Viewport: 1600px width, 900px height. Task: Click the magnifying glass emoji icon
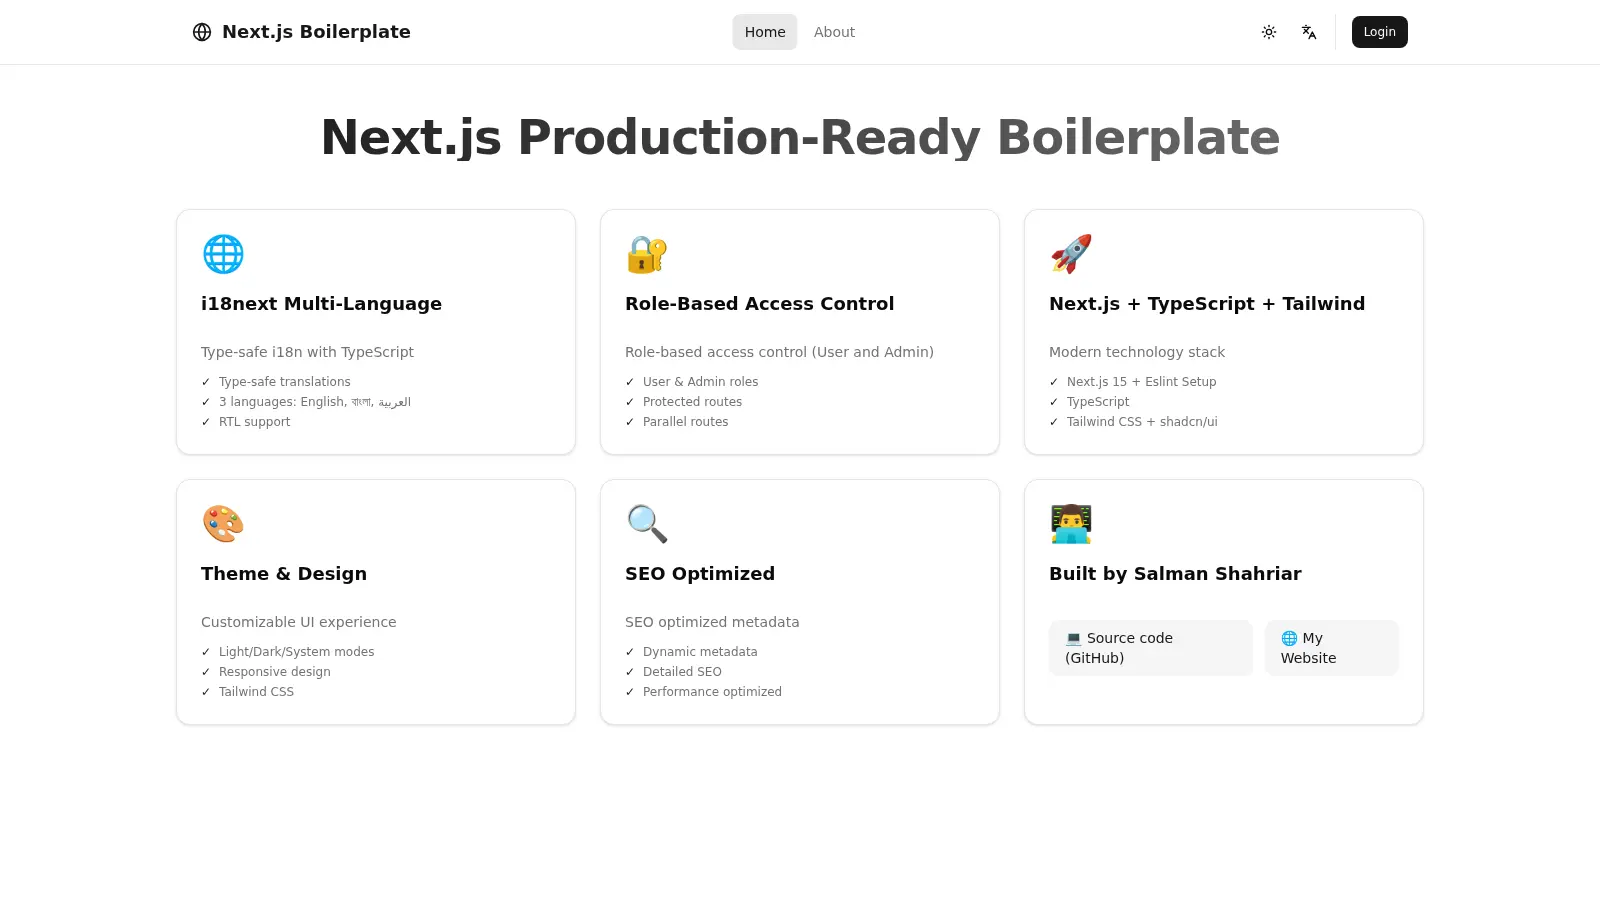647,524
